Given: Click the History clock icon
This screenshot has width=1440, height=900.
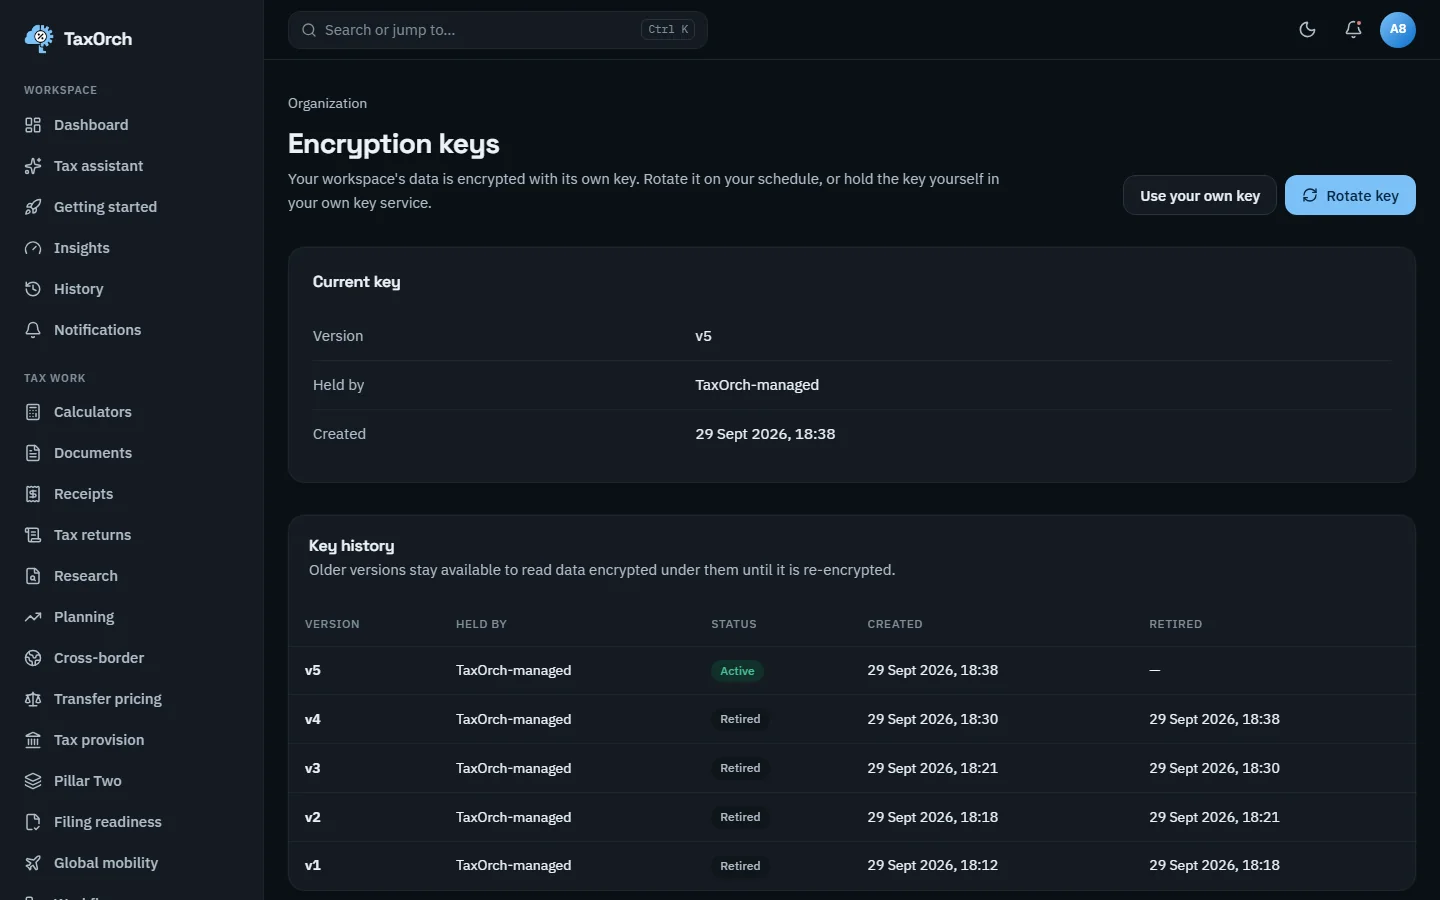Looking at the screenshot, I should point(33,289).
